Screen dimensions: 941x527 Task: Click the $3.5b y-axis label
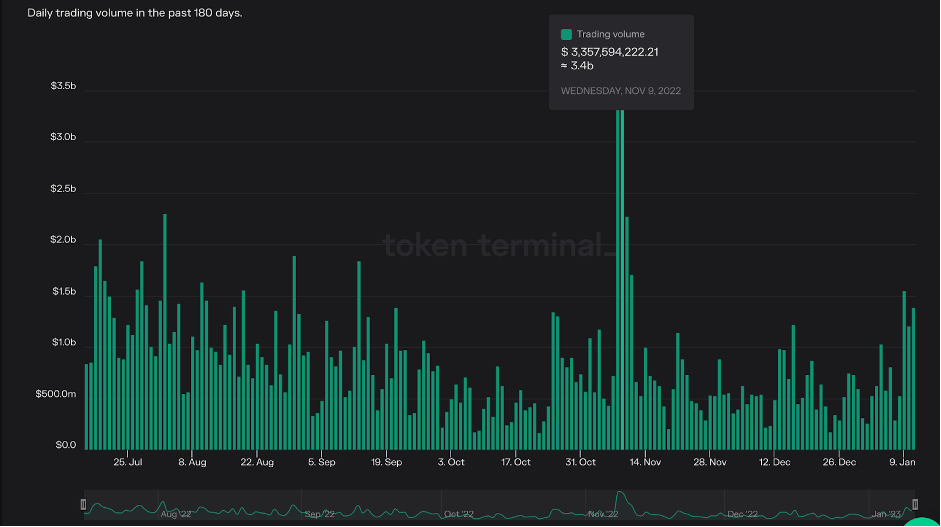[x=63, y=87]
